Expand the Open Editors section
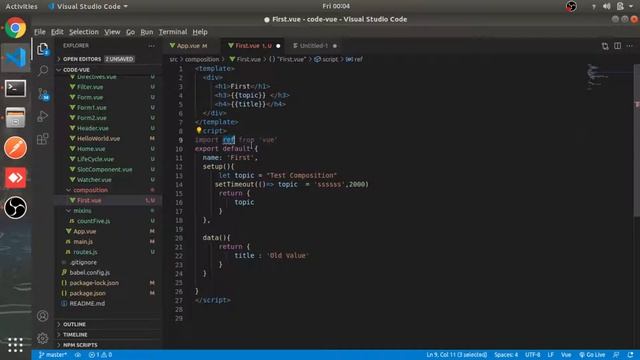The height and width of the screenshot is (360, 640). click(x=108, y=59)
